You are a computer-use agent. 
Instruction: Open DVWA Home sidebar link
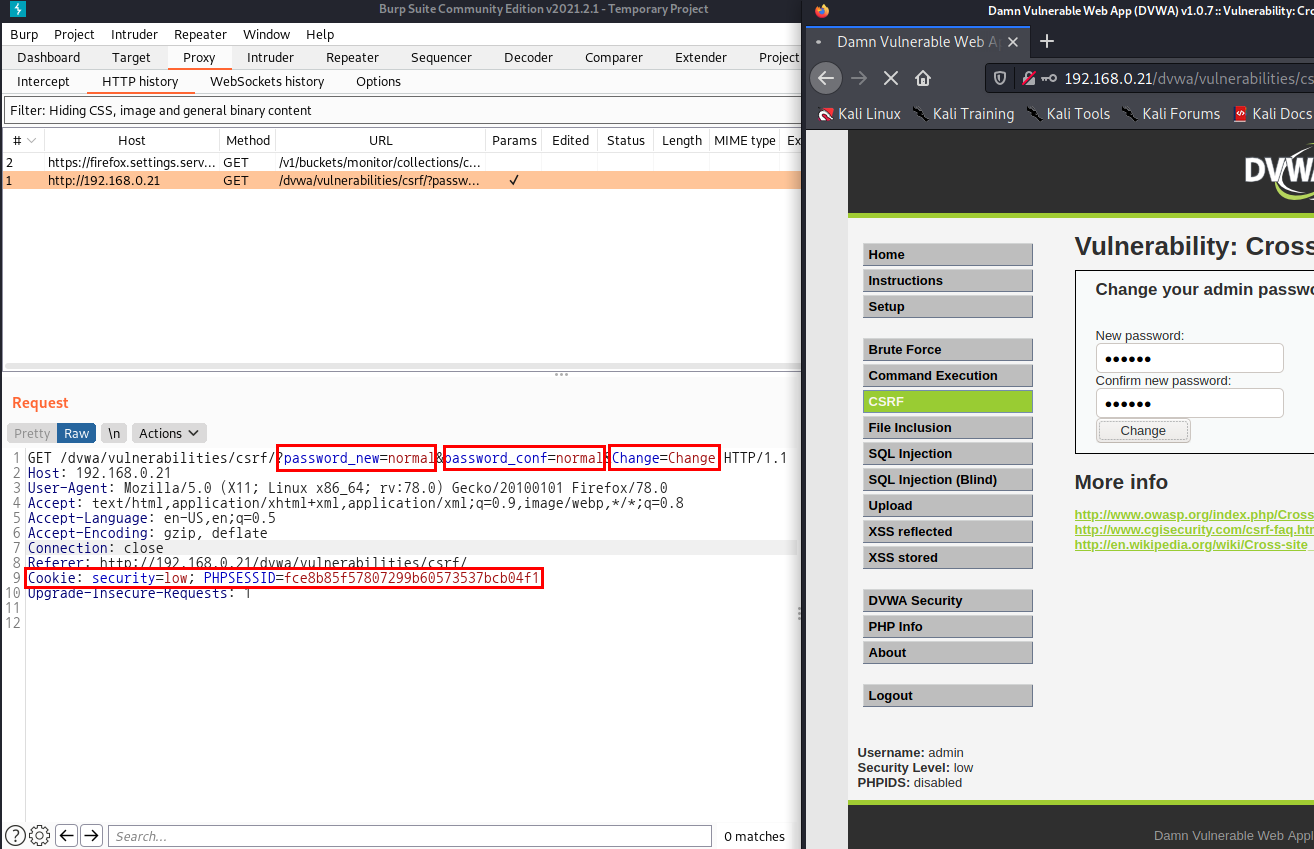coord(947,254)
